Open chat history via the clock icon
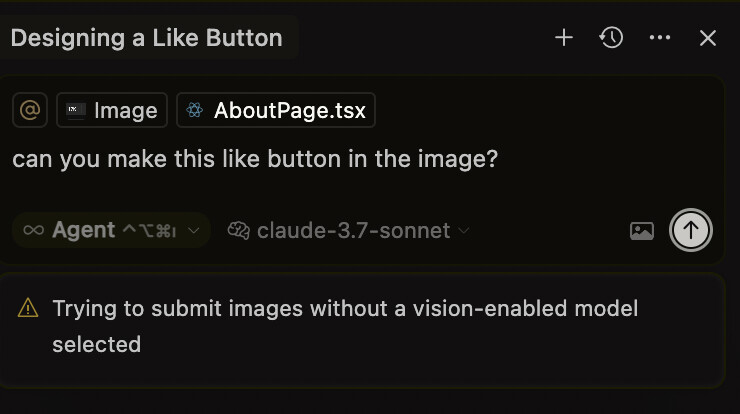 pyautogui.click(x=611, y=38)
